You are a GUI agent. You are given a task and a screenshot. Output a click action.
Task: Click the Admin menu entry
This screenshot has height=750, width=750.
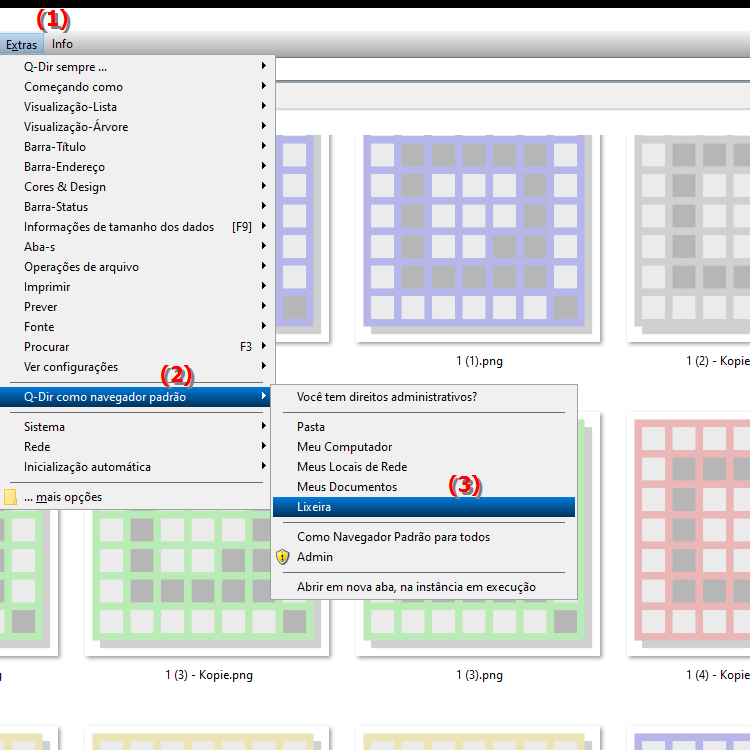(424, 557)
